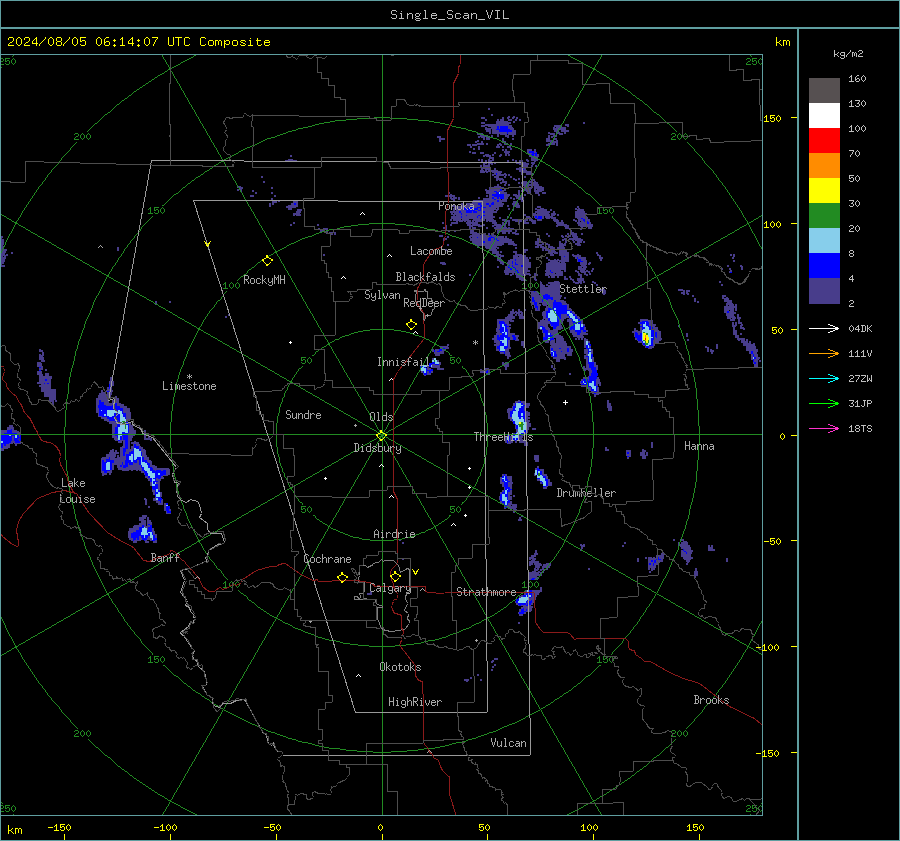The height and width of the screenshot is (841, 900).
Task: Click the white 100-130 legend swatch
Action: click(824, 116)
